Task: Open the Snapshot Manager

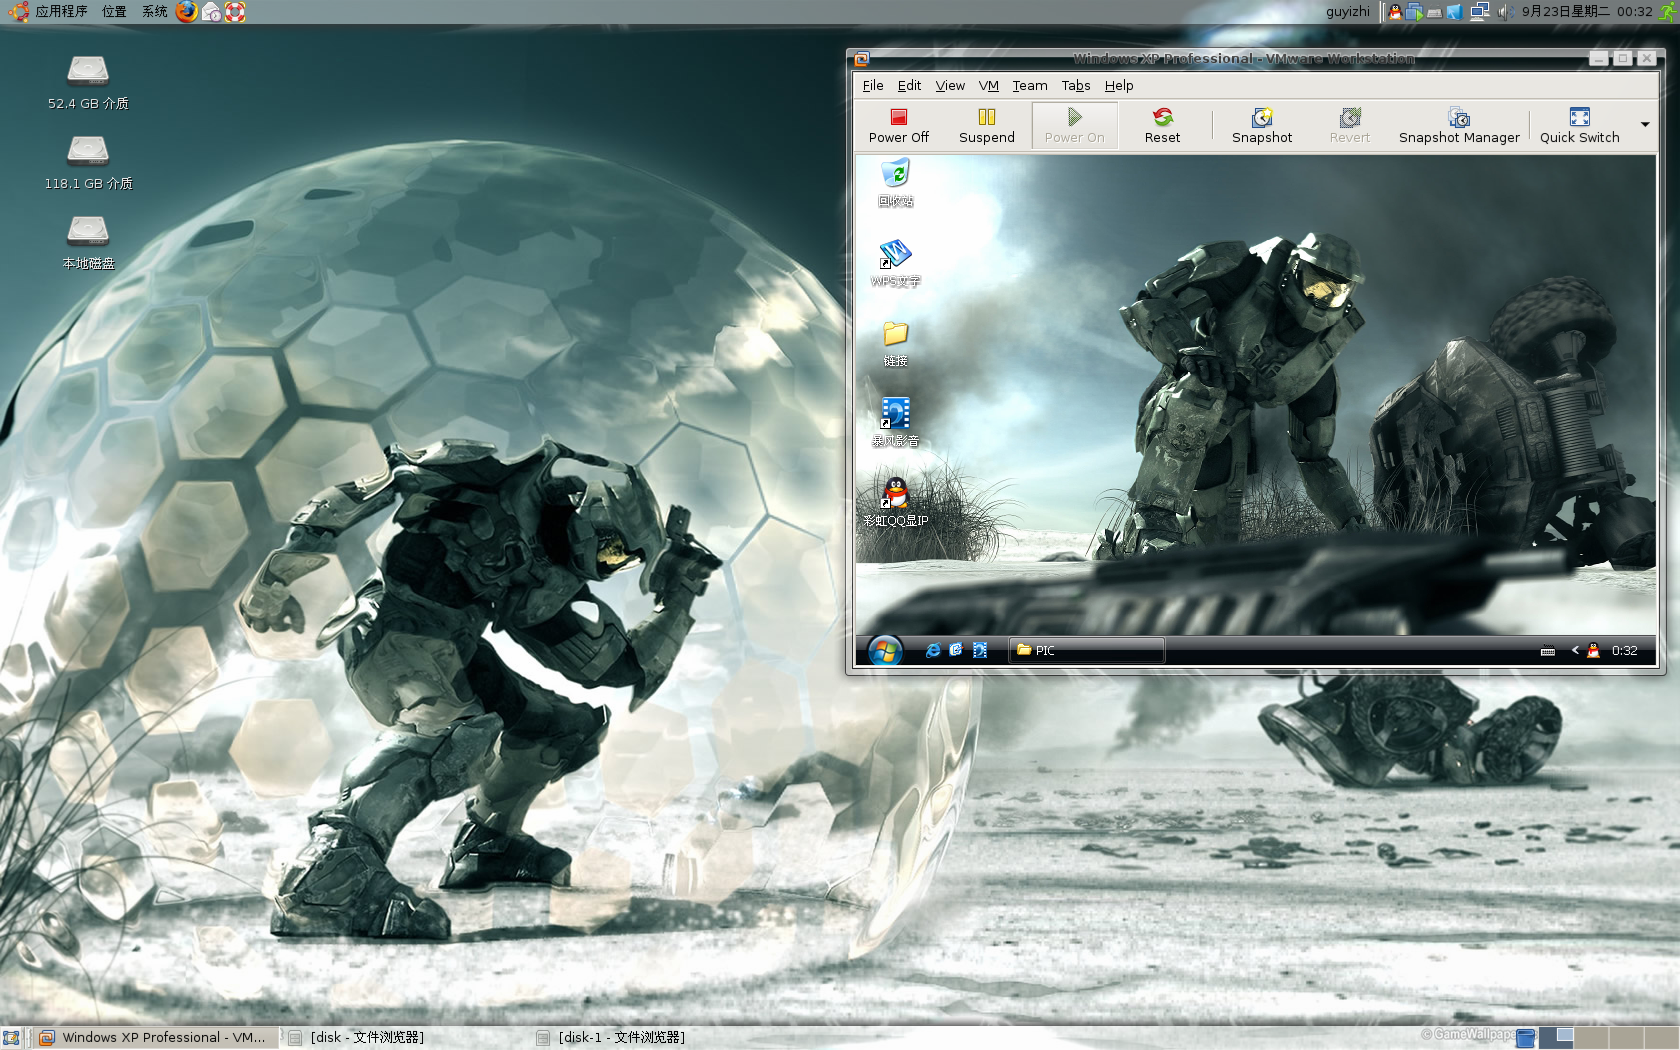Action: 1459,126
